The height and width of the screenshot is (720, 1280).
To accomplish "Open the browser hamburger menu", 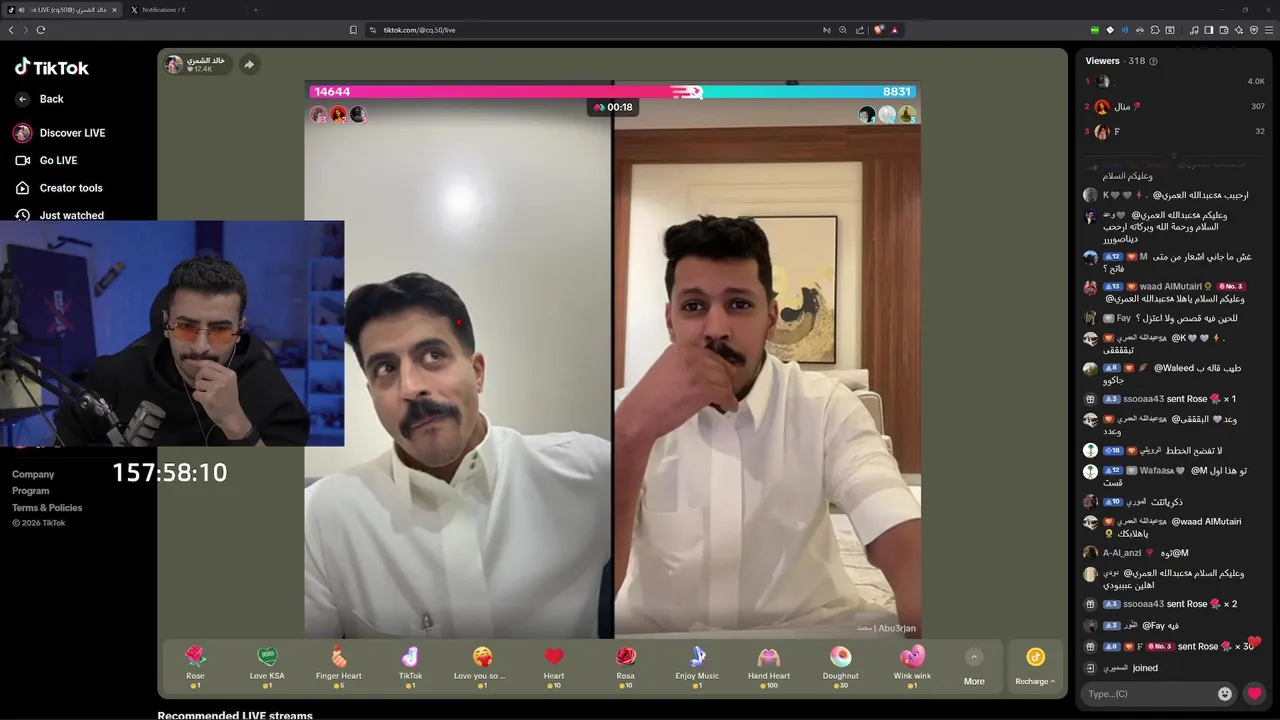I will click(1269, 30).
